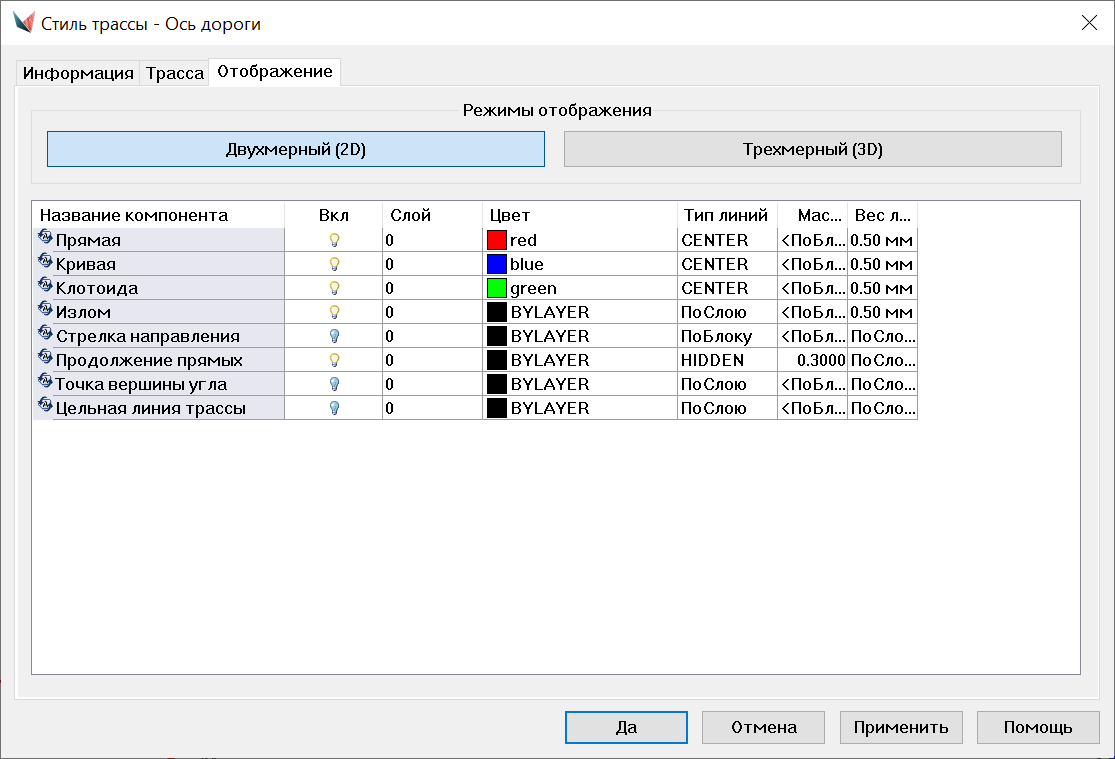This screenshot has height=759, width=1115.
Task: Click the icon beside Цельная линия трассы
Action: click(x=45, y=407)
